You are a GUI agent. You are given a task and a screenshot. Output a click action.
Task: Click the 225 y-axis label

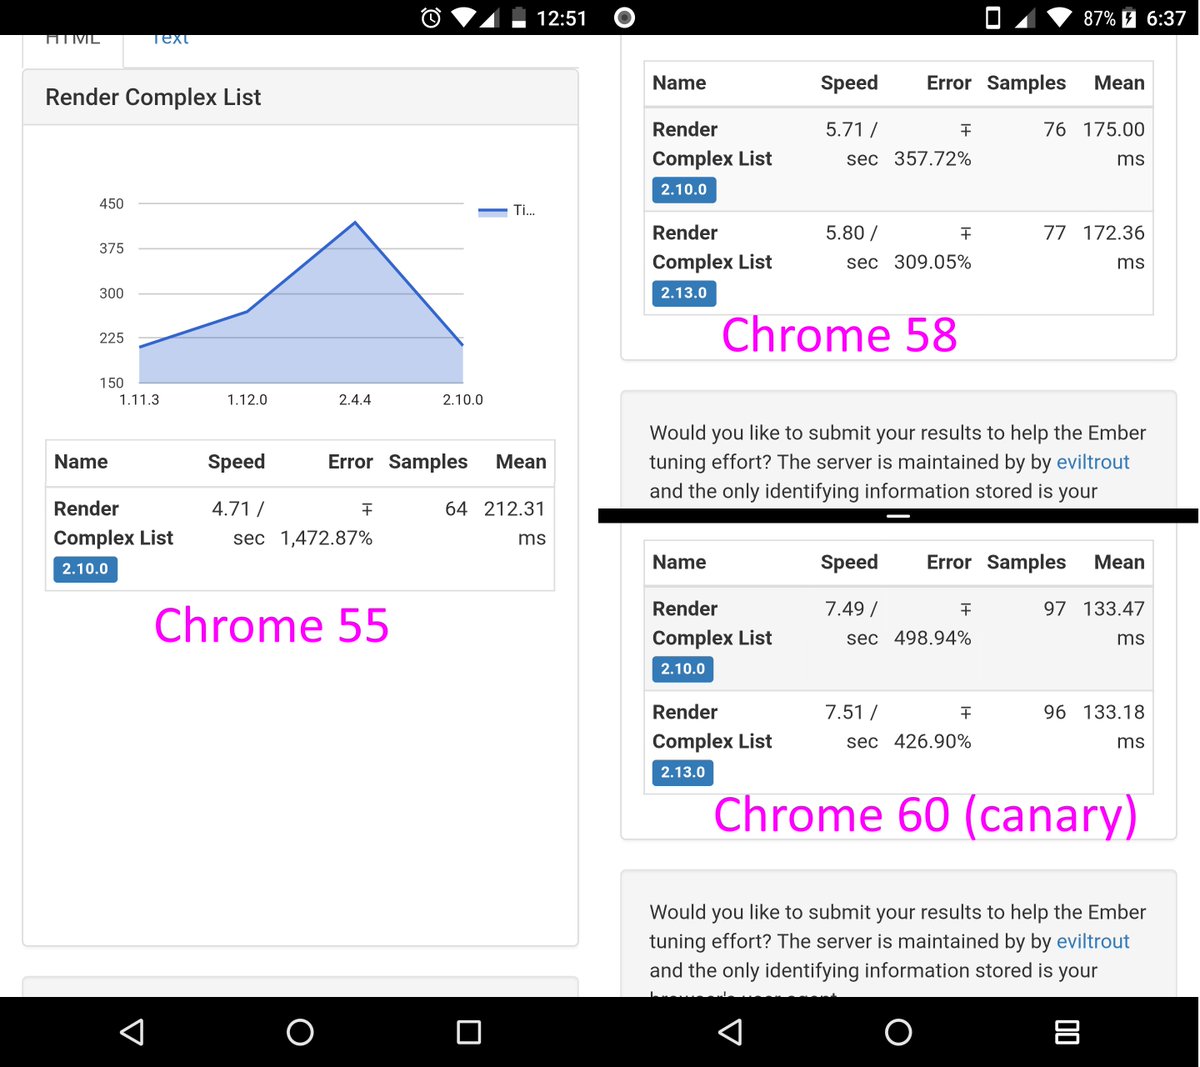tap(112, 338)
